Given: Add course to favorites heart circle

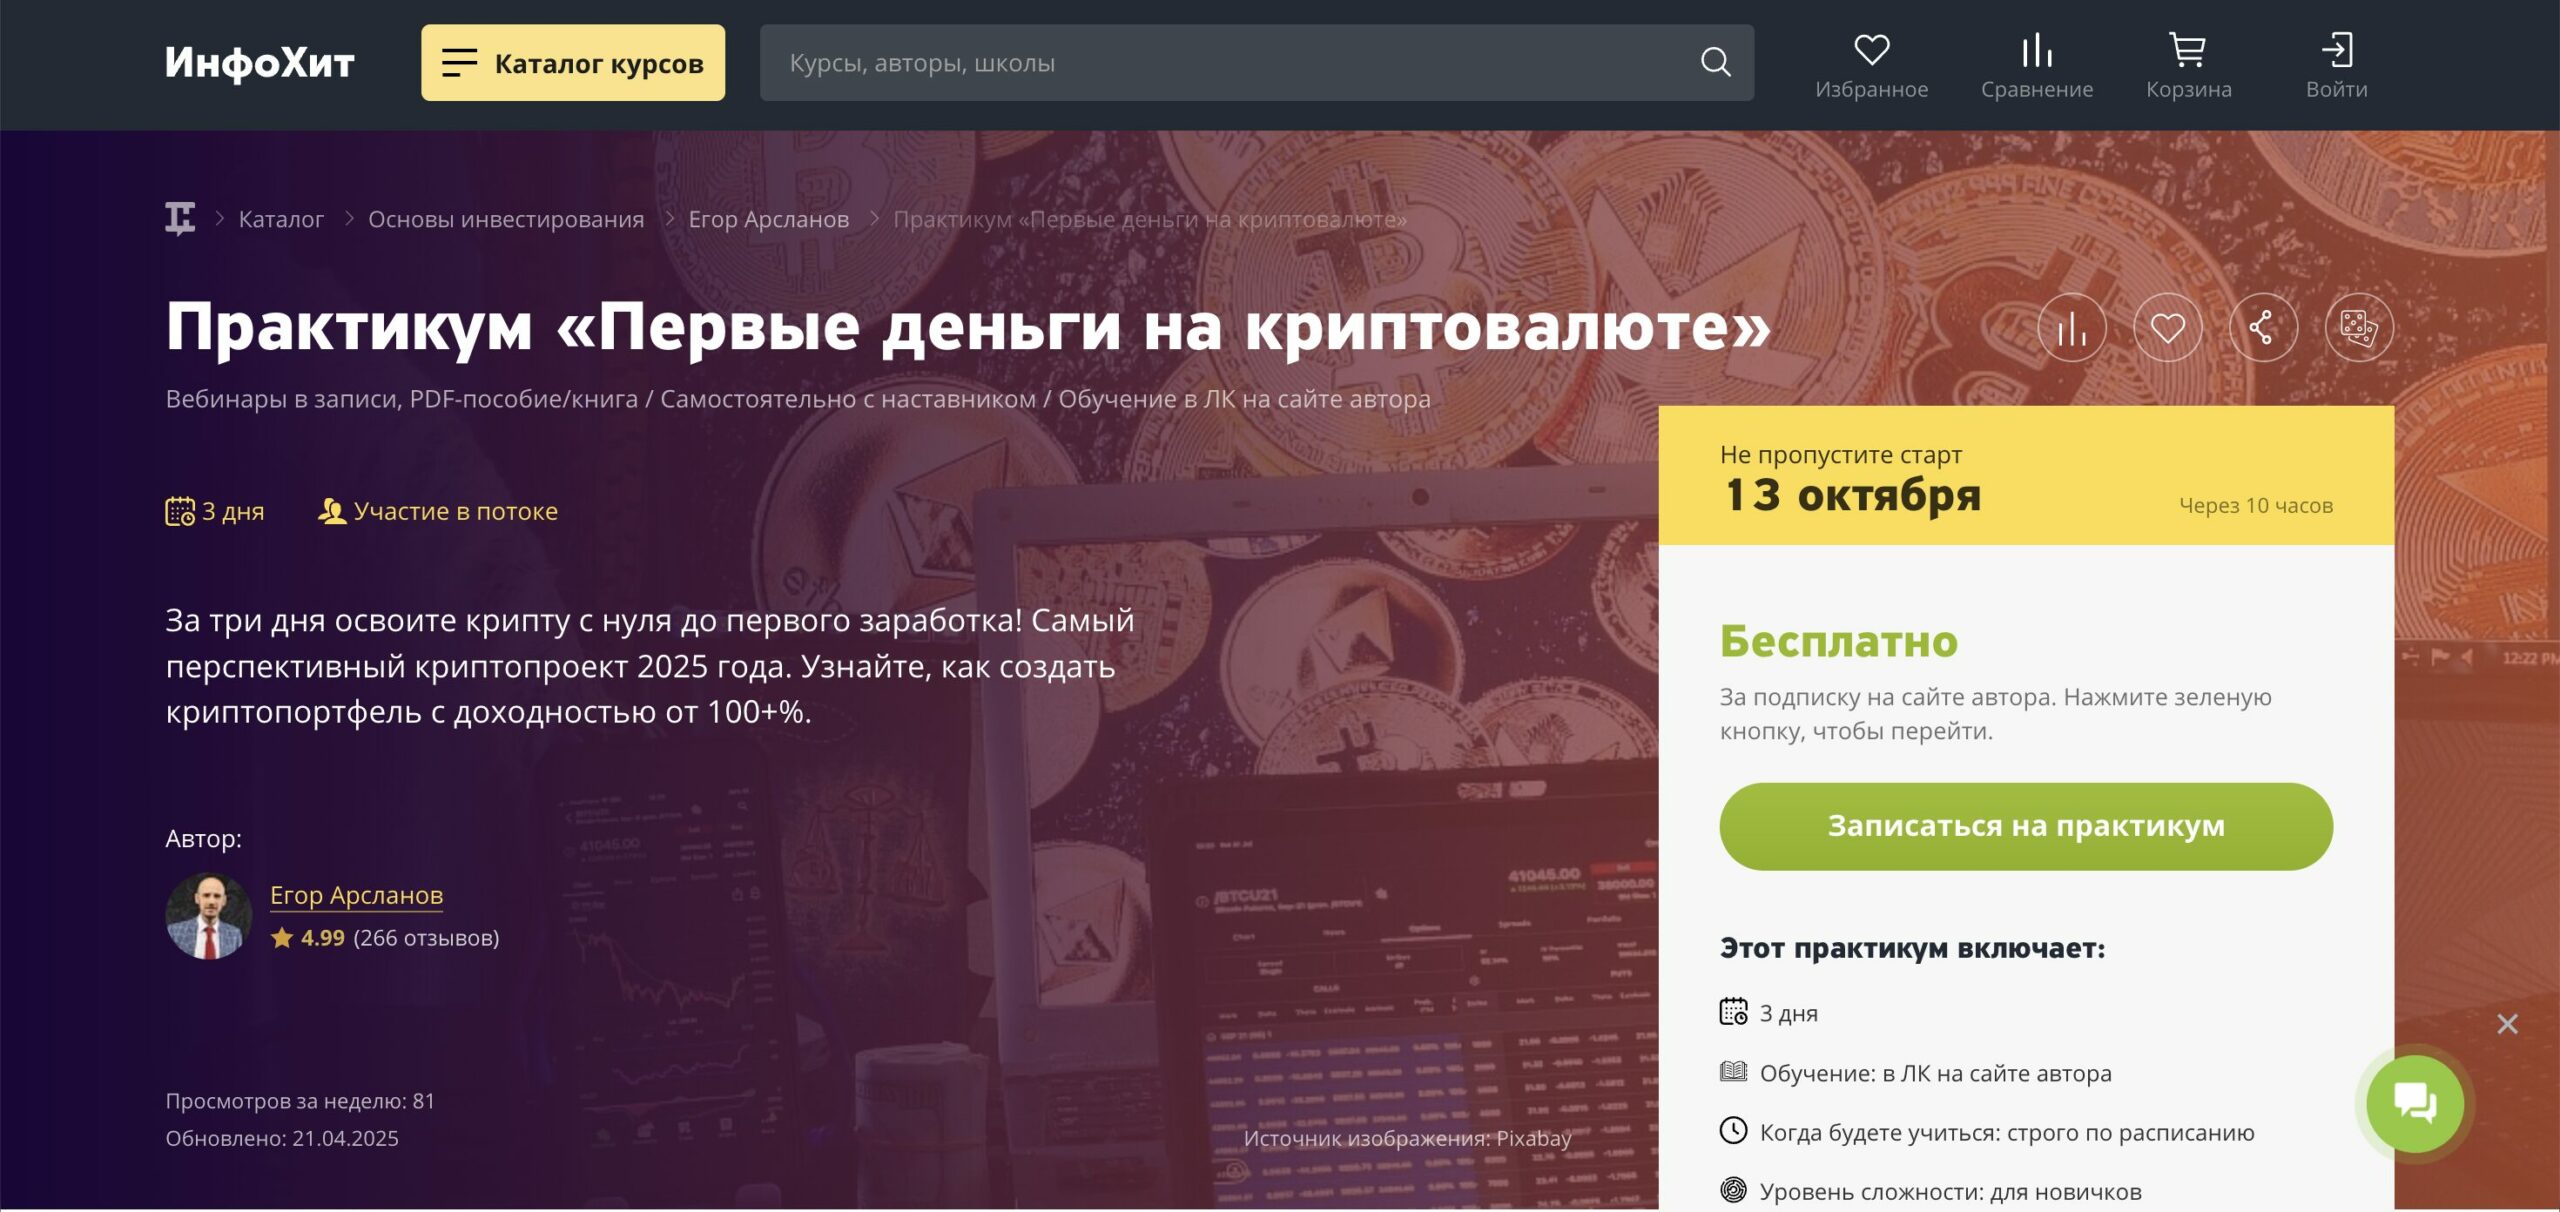Looking at the screenshot, I should [2167, 327].
